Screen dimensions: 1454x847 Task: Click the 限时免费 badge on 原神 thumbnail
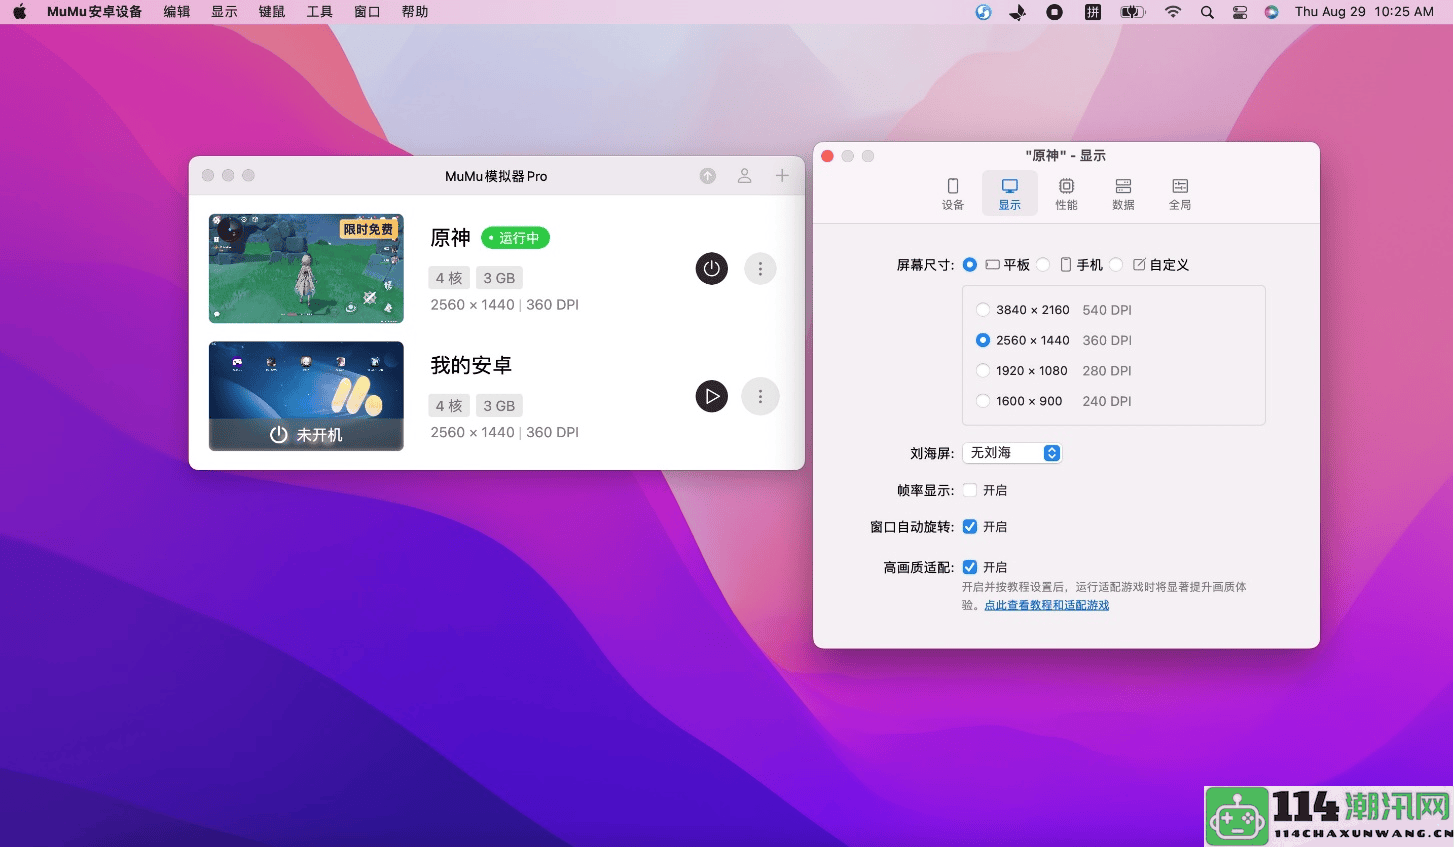click(x=369, y=229)
